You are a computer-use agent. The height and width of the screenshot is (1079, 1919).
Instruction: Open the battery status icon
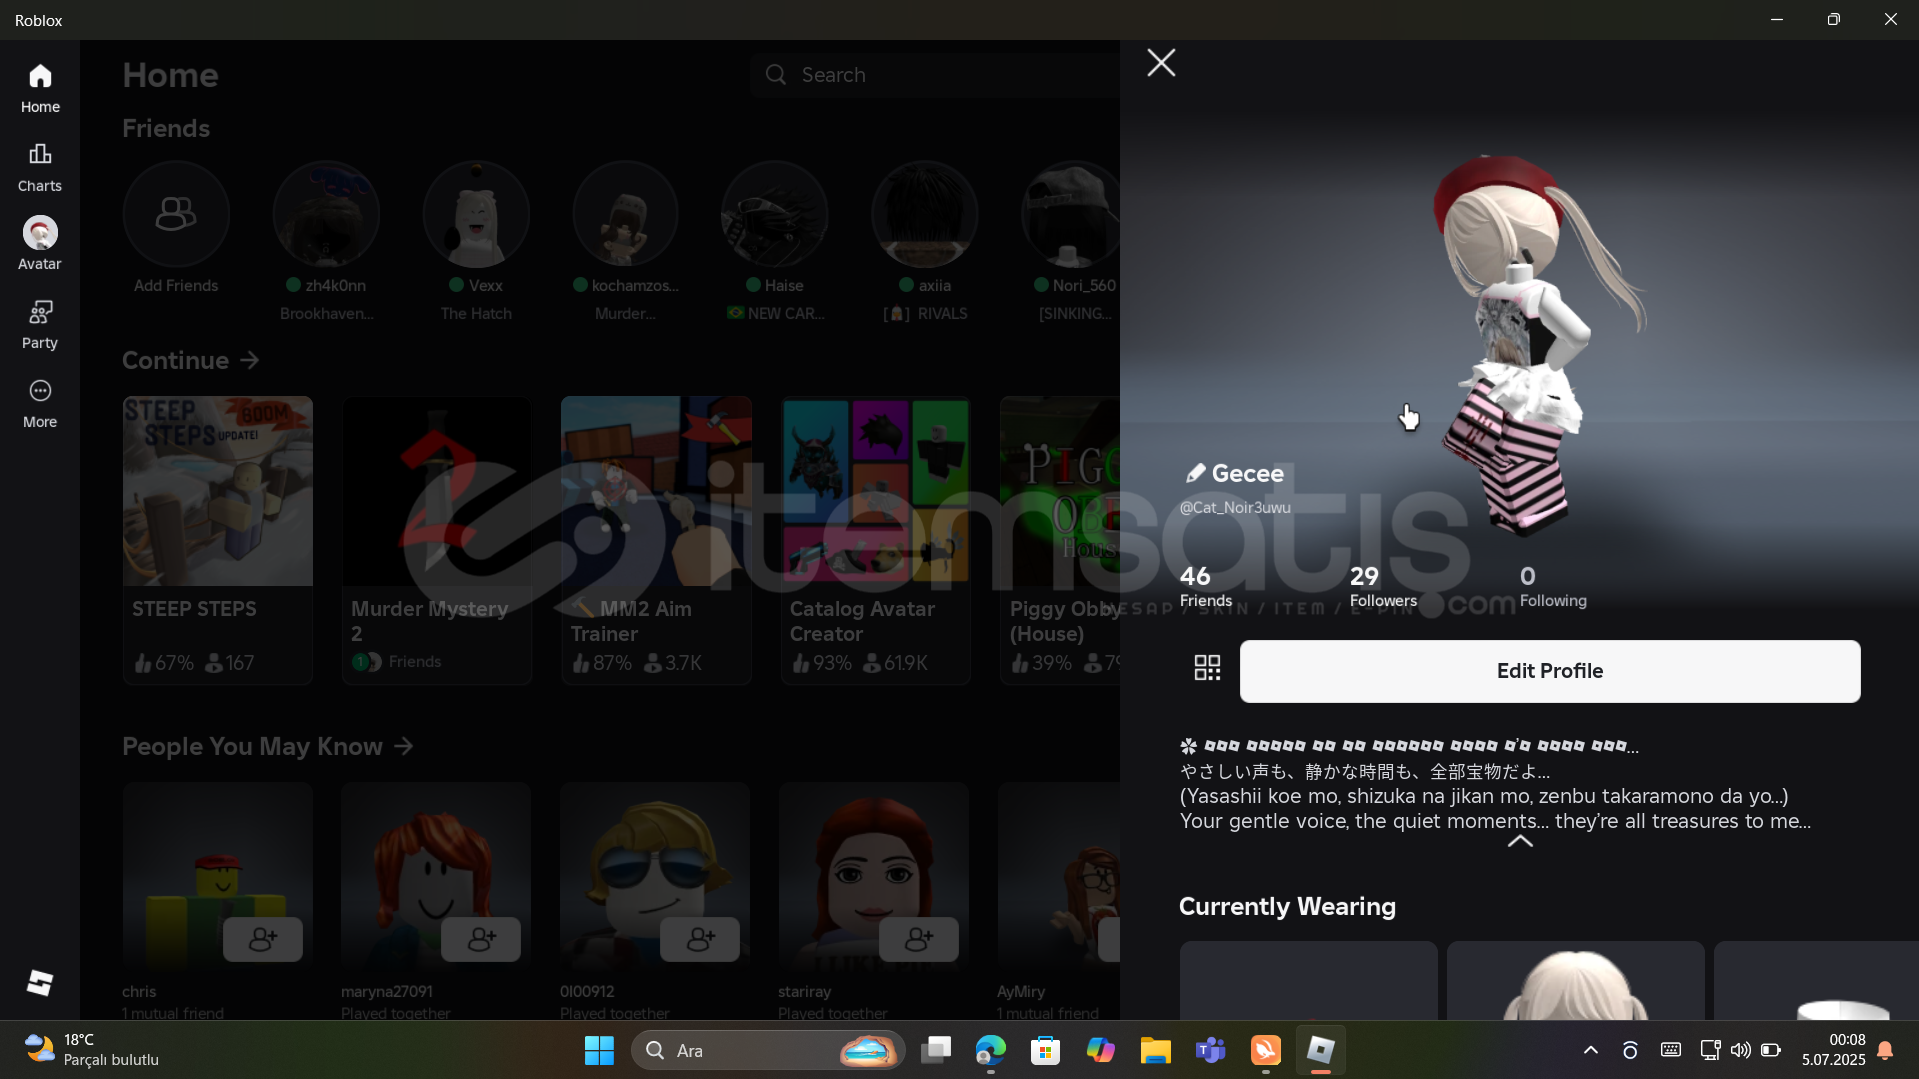click(1771, 1050)
